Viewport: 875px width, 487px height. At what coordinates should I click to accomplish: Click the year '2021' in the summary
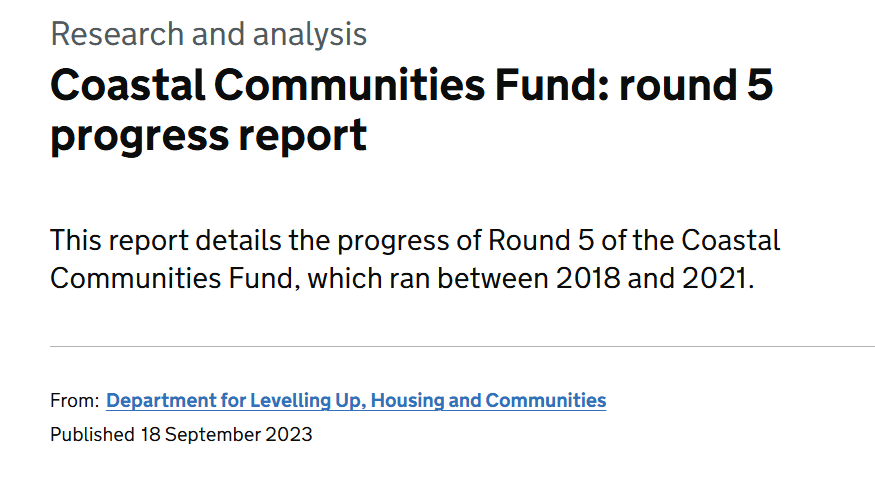click(x=714, y=278)
